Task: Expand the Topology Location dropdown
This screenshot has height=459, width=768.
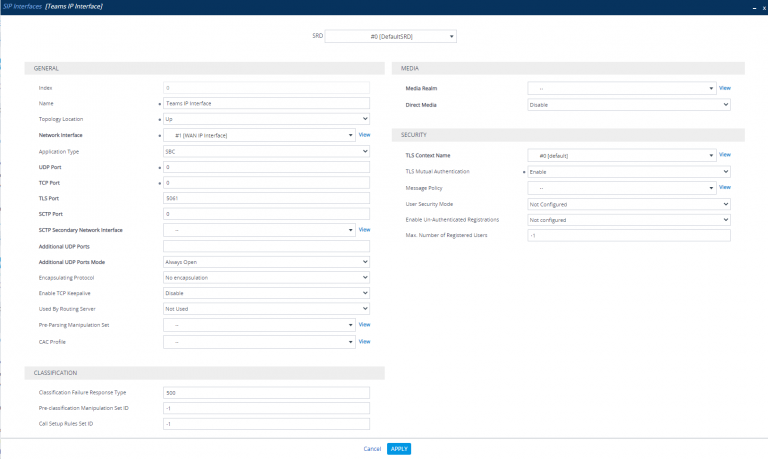Action: click(x=266, y=119)
